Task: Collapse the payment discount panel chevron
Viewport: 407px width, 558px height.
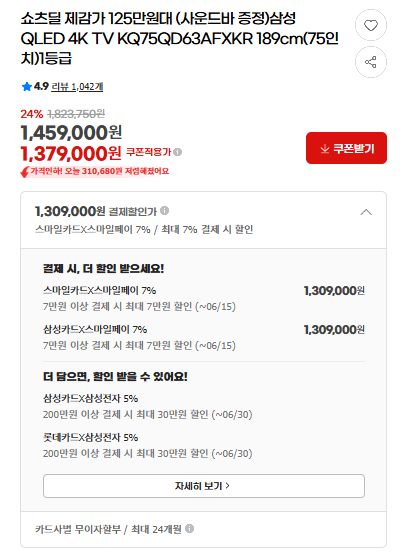Action: 366,212
